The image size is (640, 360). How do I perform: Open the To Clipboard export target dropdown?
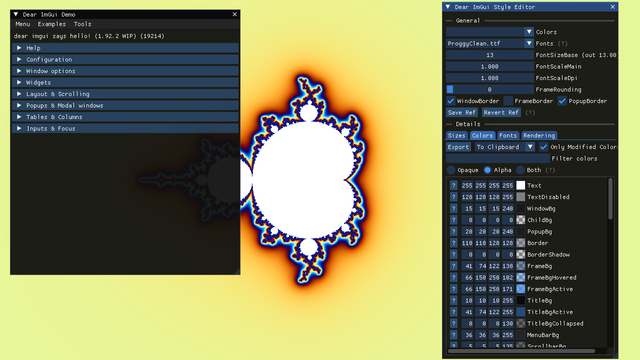point(504,147)
